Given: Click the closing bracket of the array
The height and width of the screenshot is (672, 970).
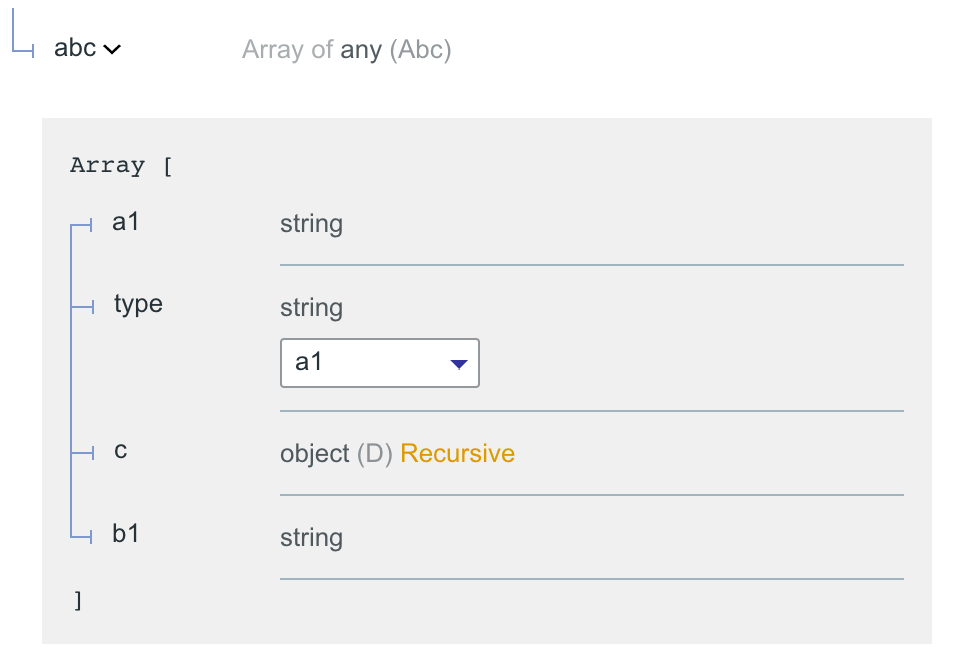Looking at the screenshot, I should pyautogui.click(x=78, y=600).
